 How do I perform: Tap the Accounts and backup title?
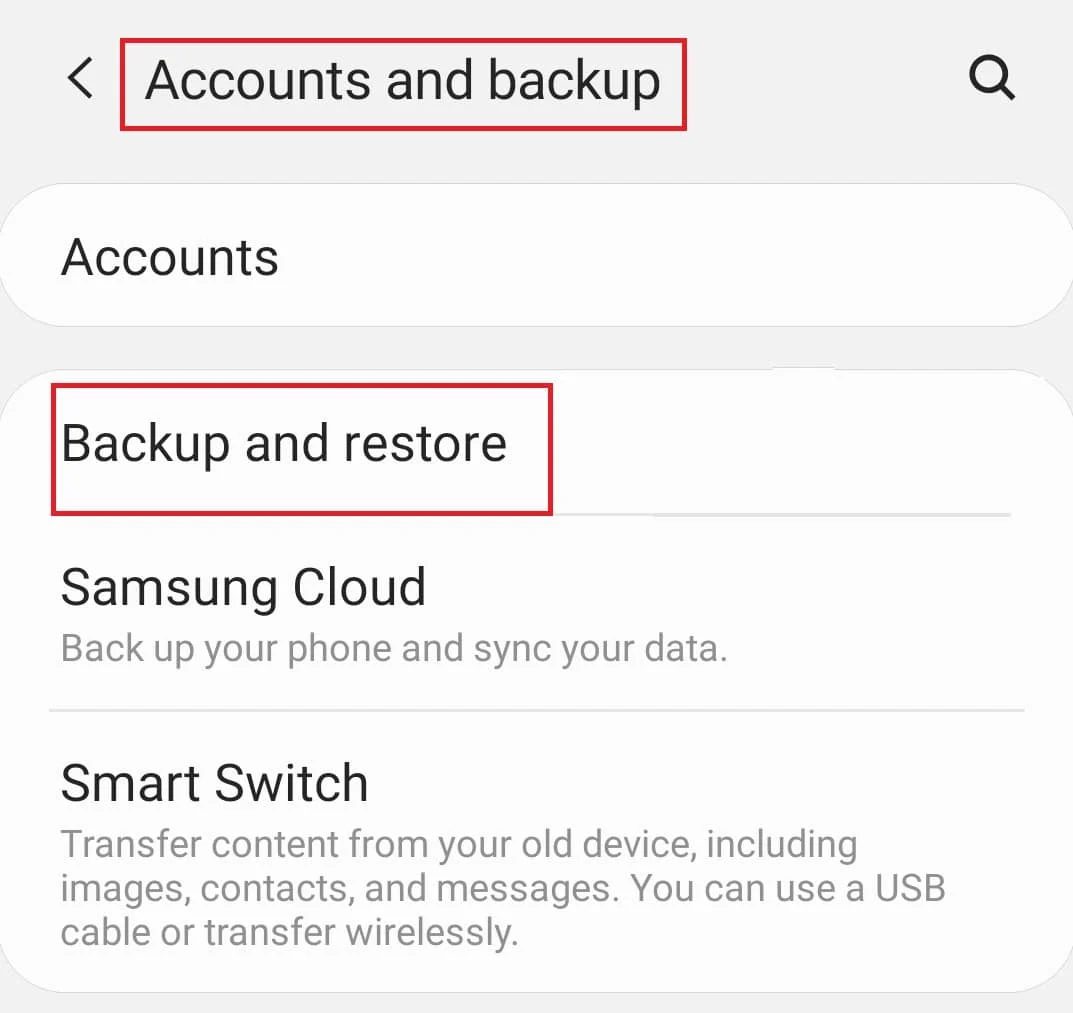click(x=402, y=80)
